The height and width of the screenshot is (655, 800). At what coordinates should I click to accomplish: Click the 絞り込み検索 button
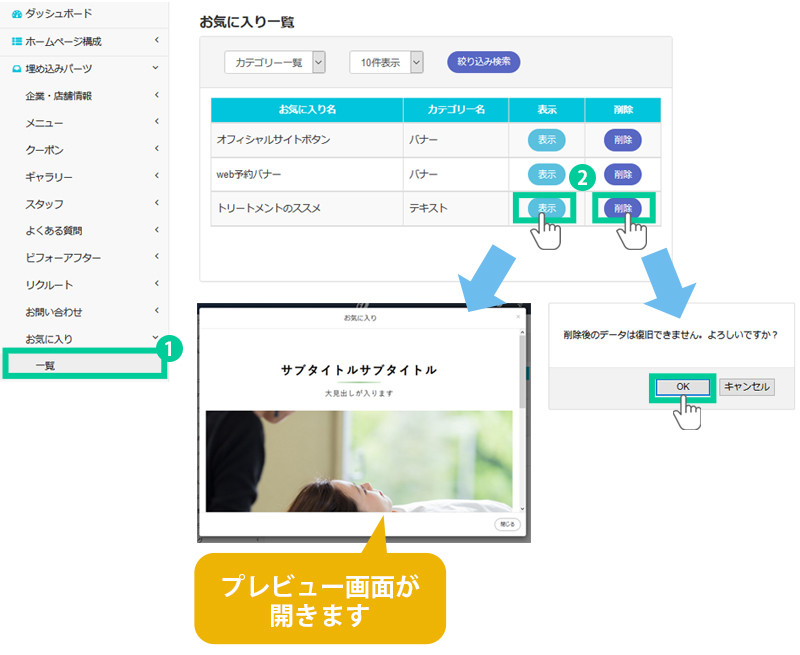tap(483, 62)
